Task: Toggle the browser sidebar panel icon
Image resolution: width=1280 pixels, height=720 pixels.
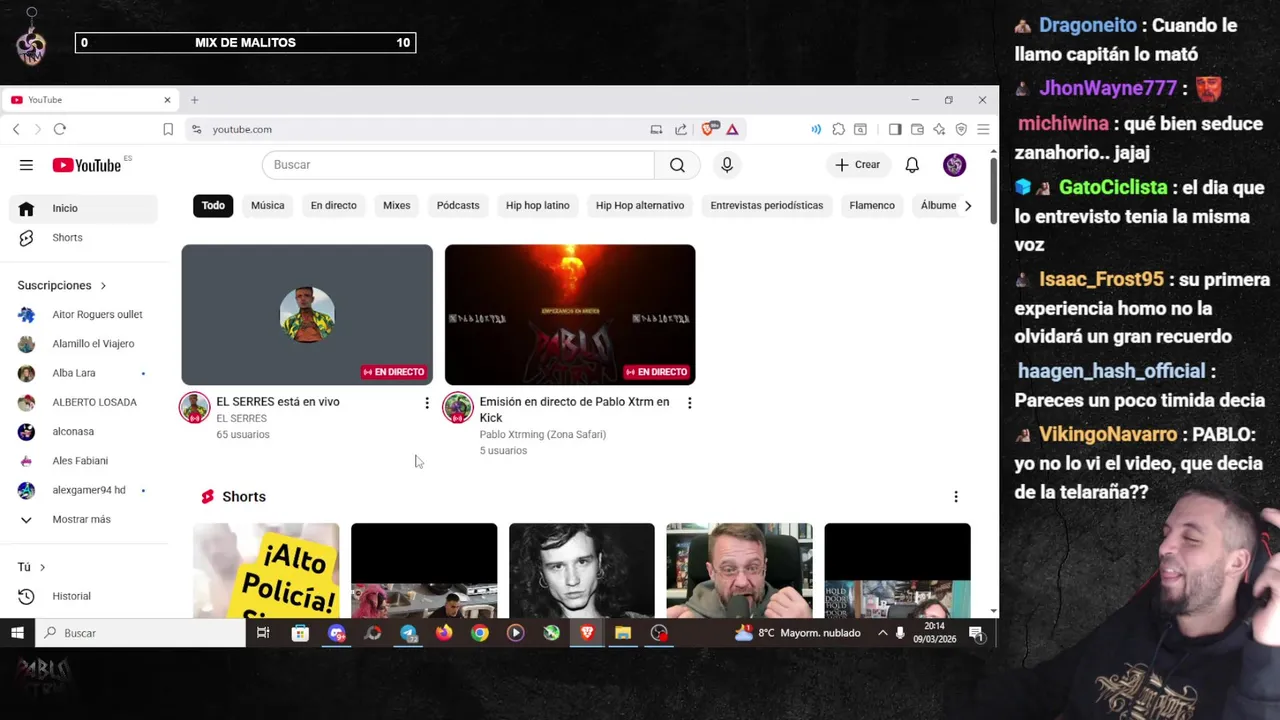Action: pyautogui.click(x=895, y=129)
